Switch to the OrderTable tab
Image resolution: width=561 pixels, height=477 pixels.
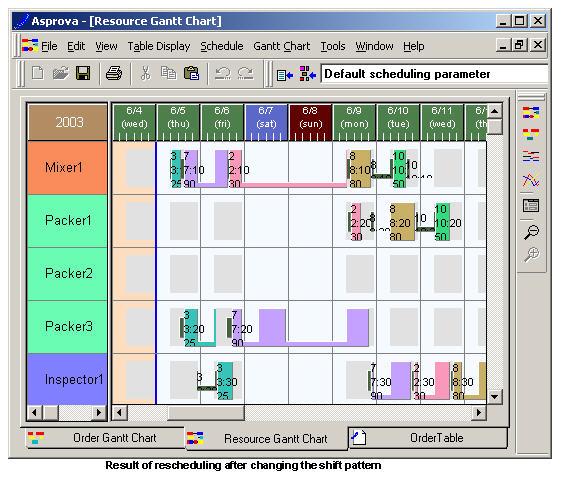[428, 438]
